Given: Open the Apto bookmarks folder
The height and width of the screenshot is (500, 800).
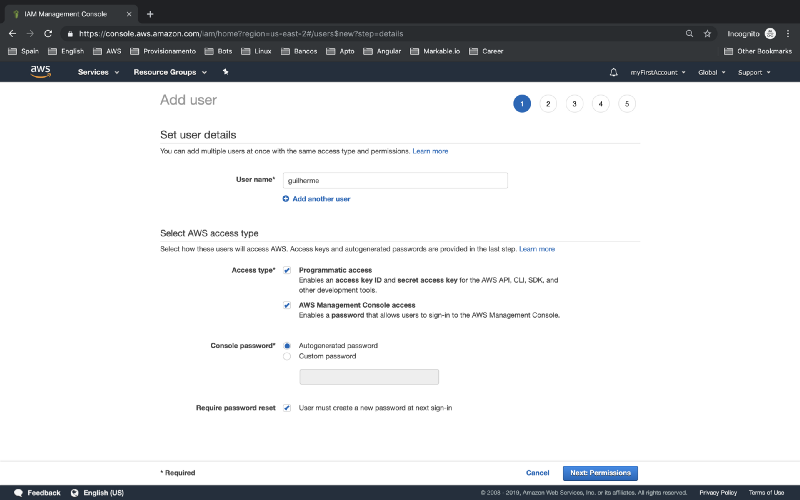Looking at the screenshot, I should (x=340, y=51).
